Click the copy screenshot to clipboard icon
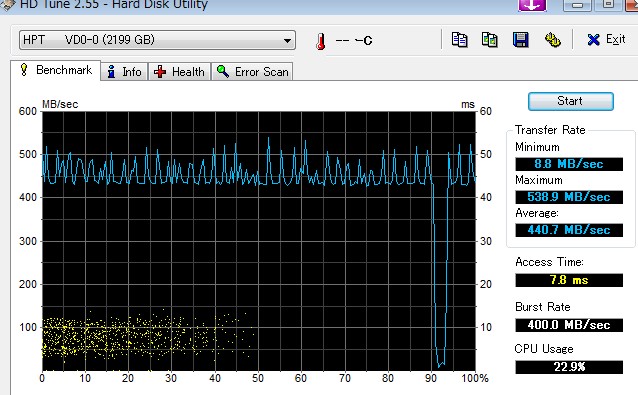The height and width of the screenshot is (395, 638). (x=489, y=40)
